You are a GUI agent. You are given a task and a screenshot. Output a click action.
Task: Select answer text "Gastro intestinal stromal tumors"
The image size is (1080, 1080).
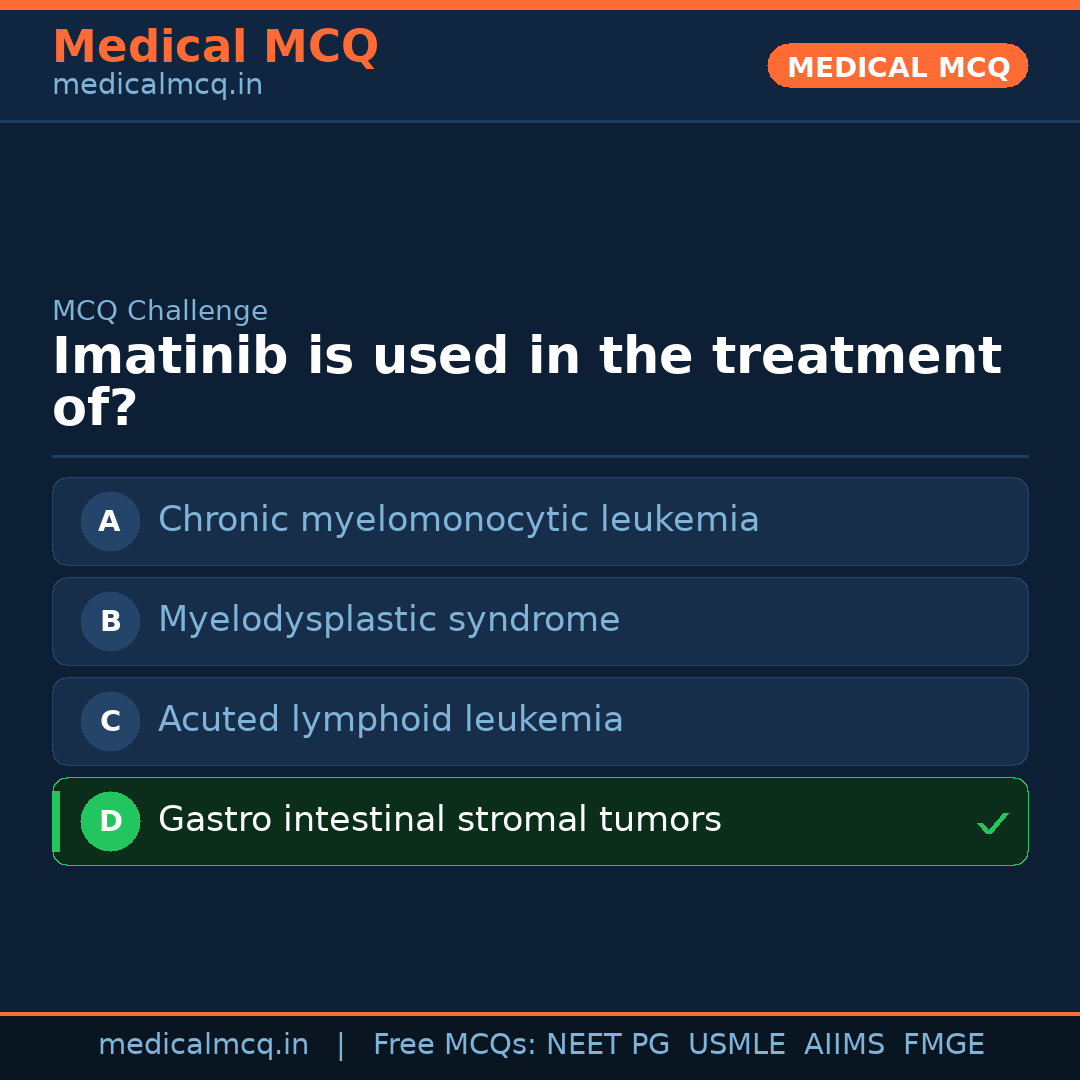pos(439,820)
